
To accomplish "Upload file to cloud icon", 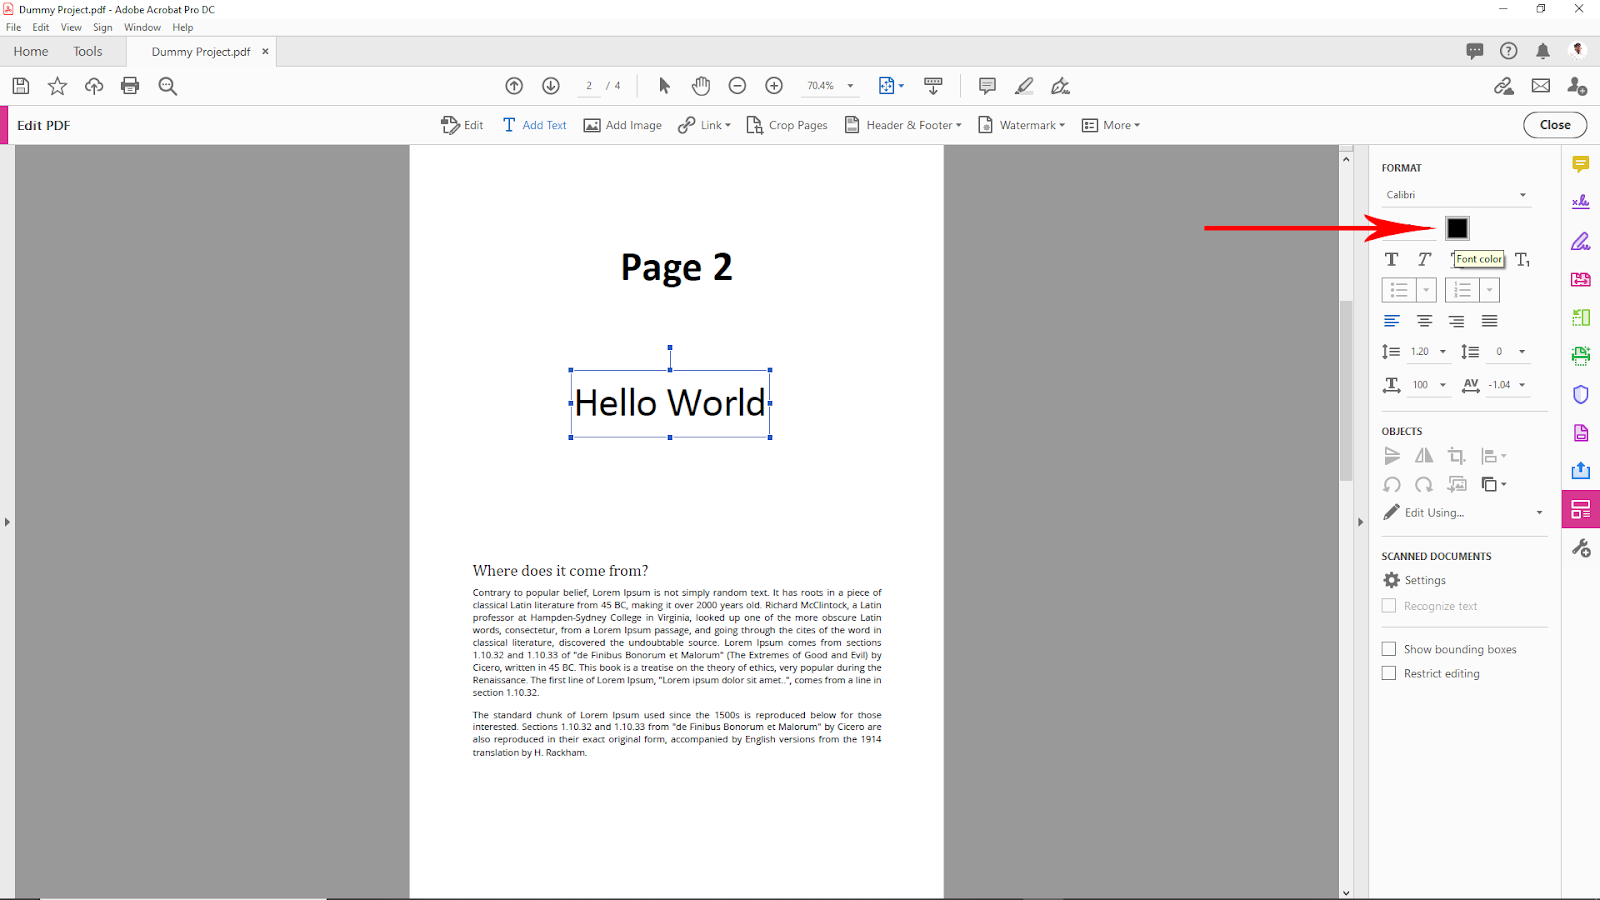I will click(x=94, y=86).
